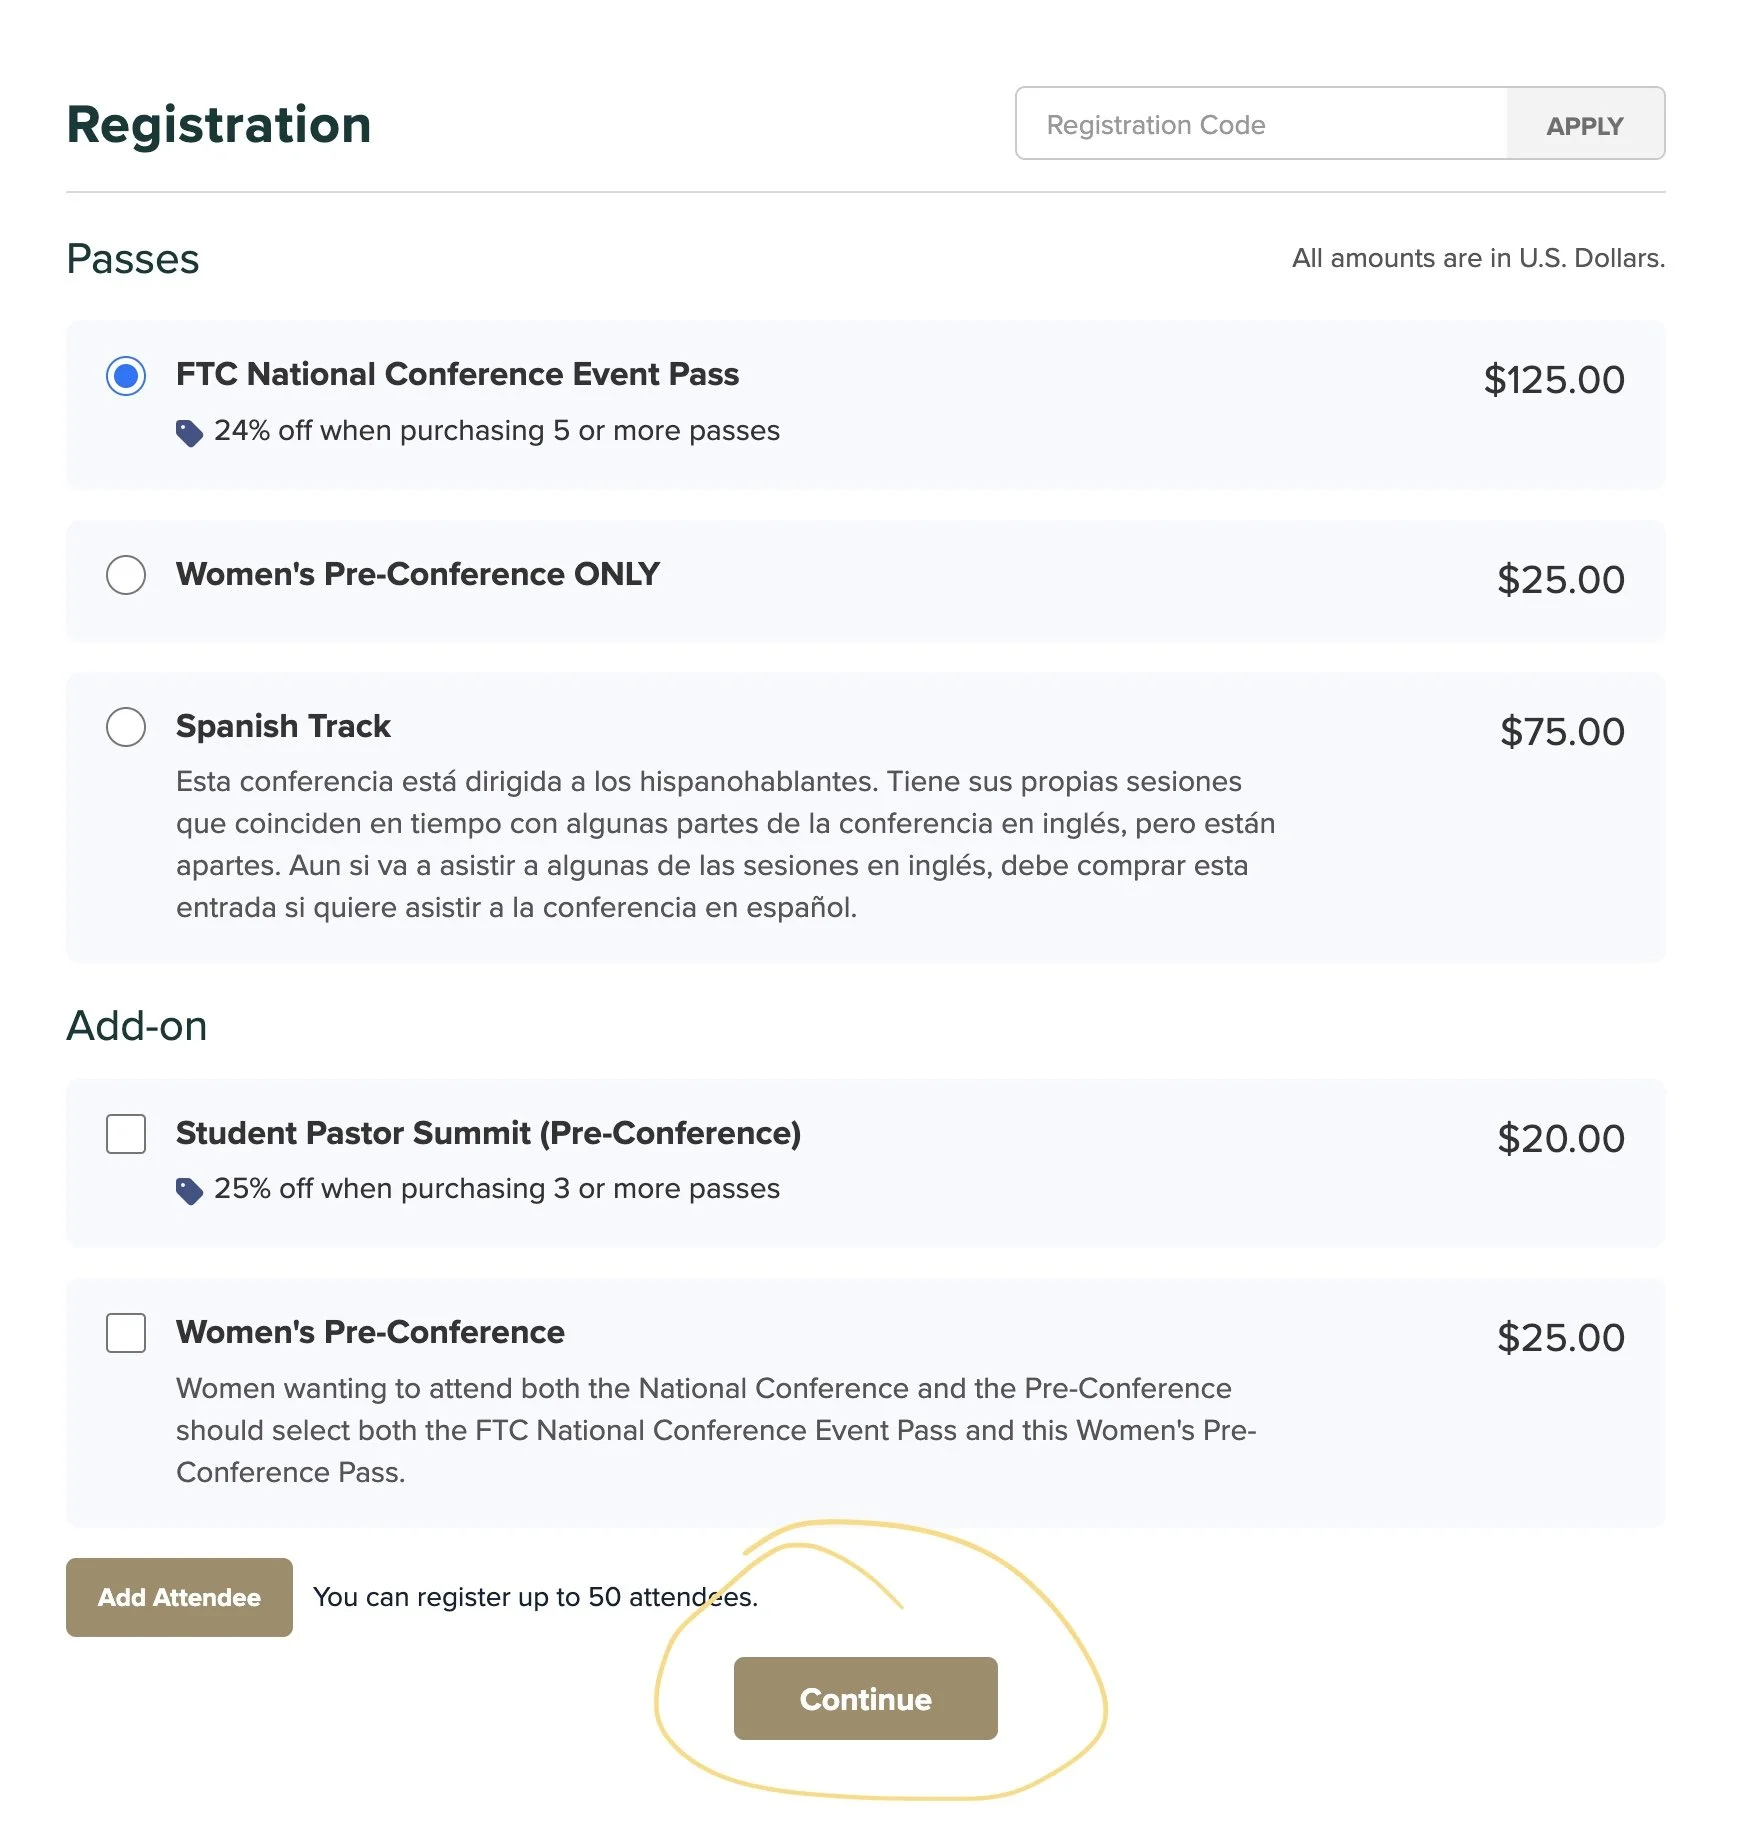
Task: Select the Spanish Track radio button
Action: [126, 727]
